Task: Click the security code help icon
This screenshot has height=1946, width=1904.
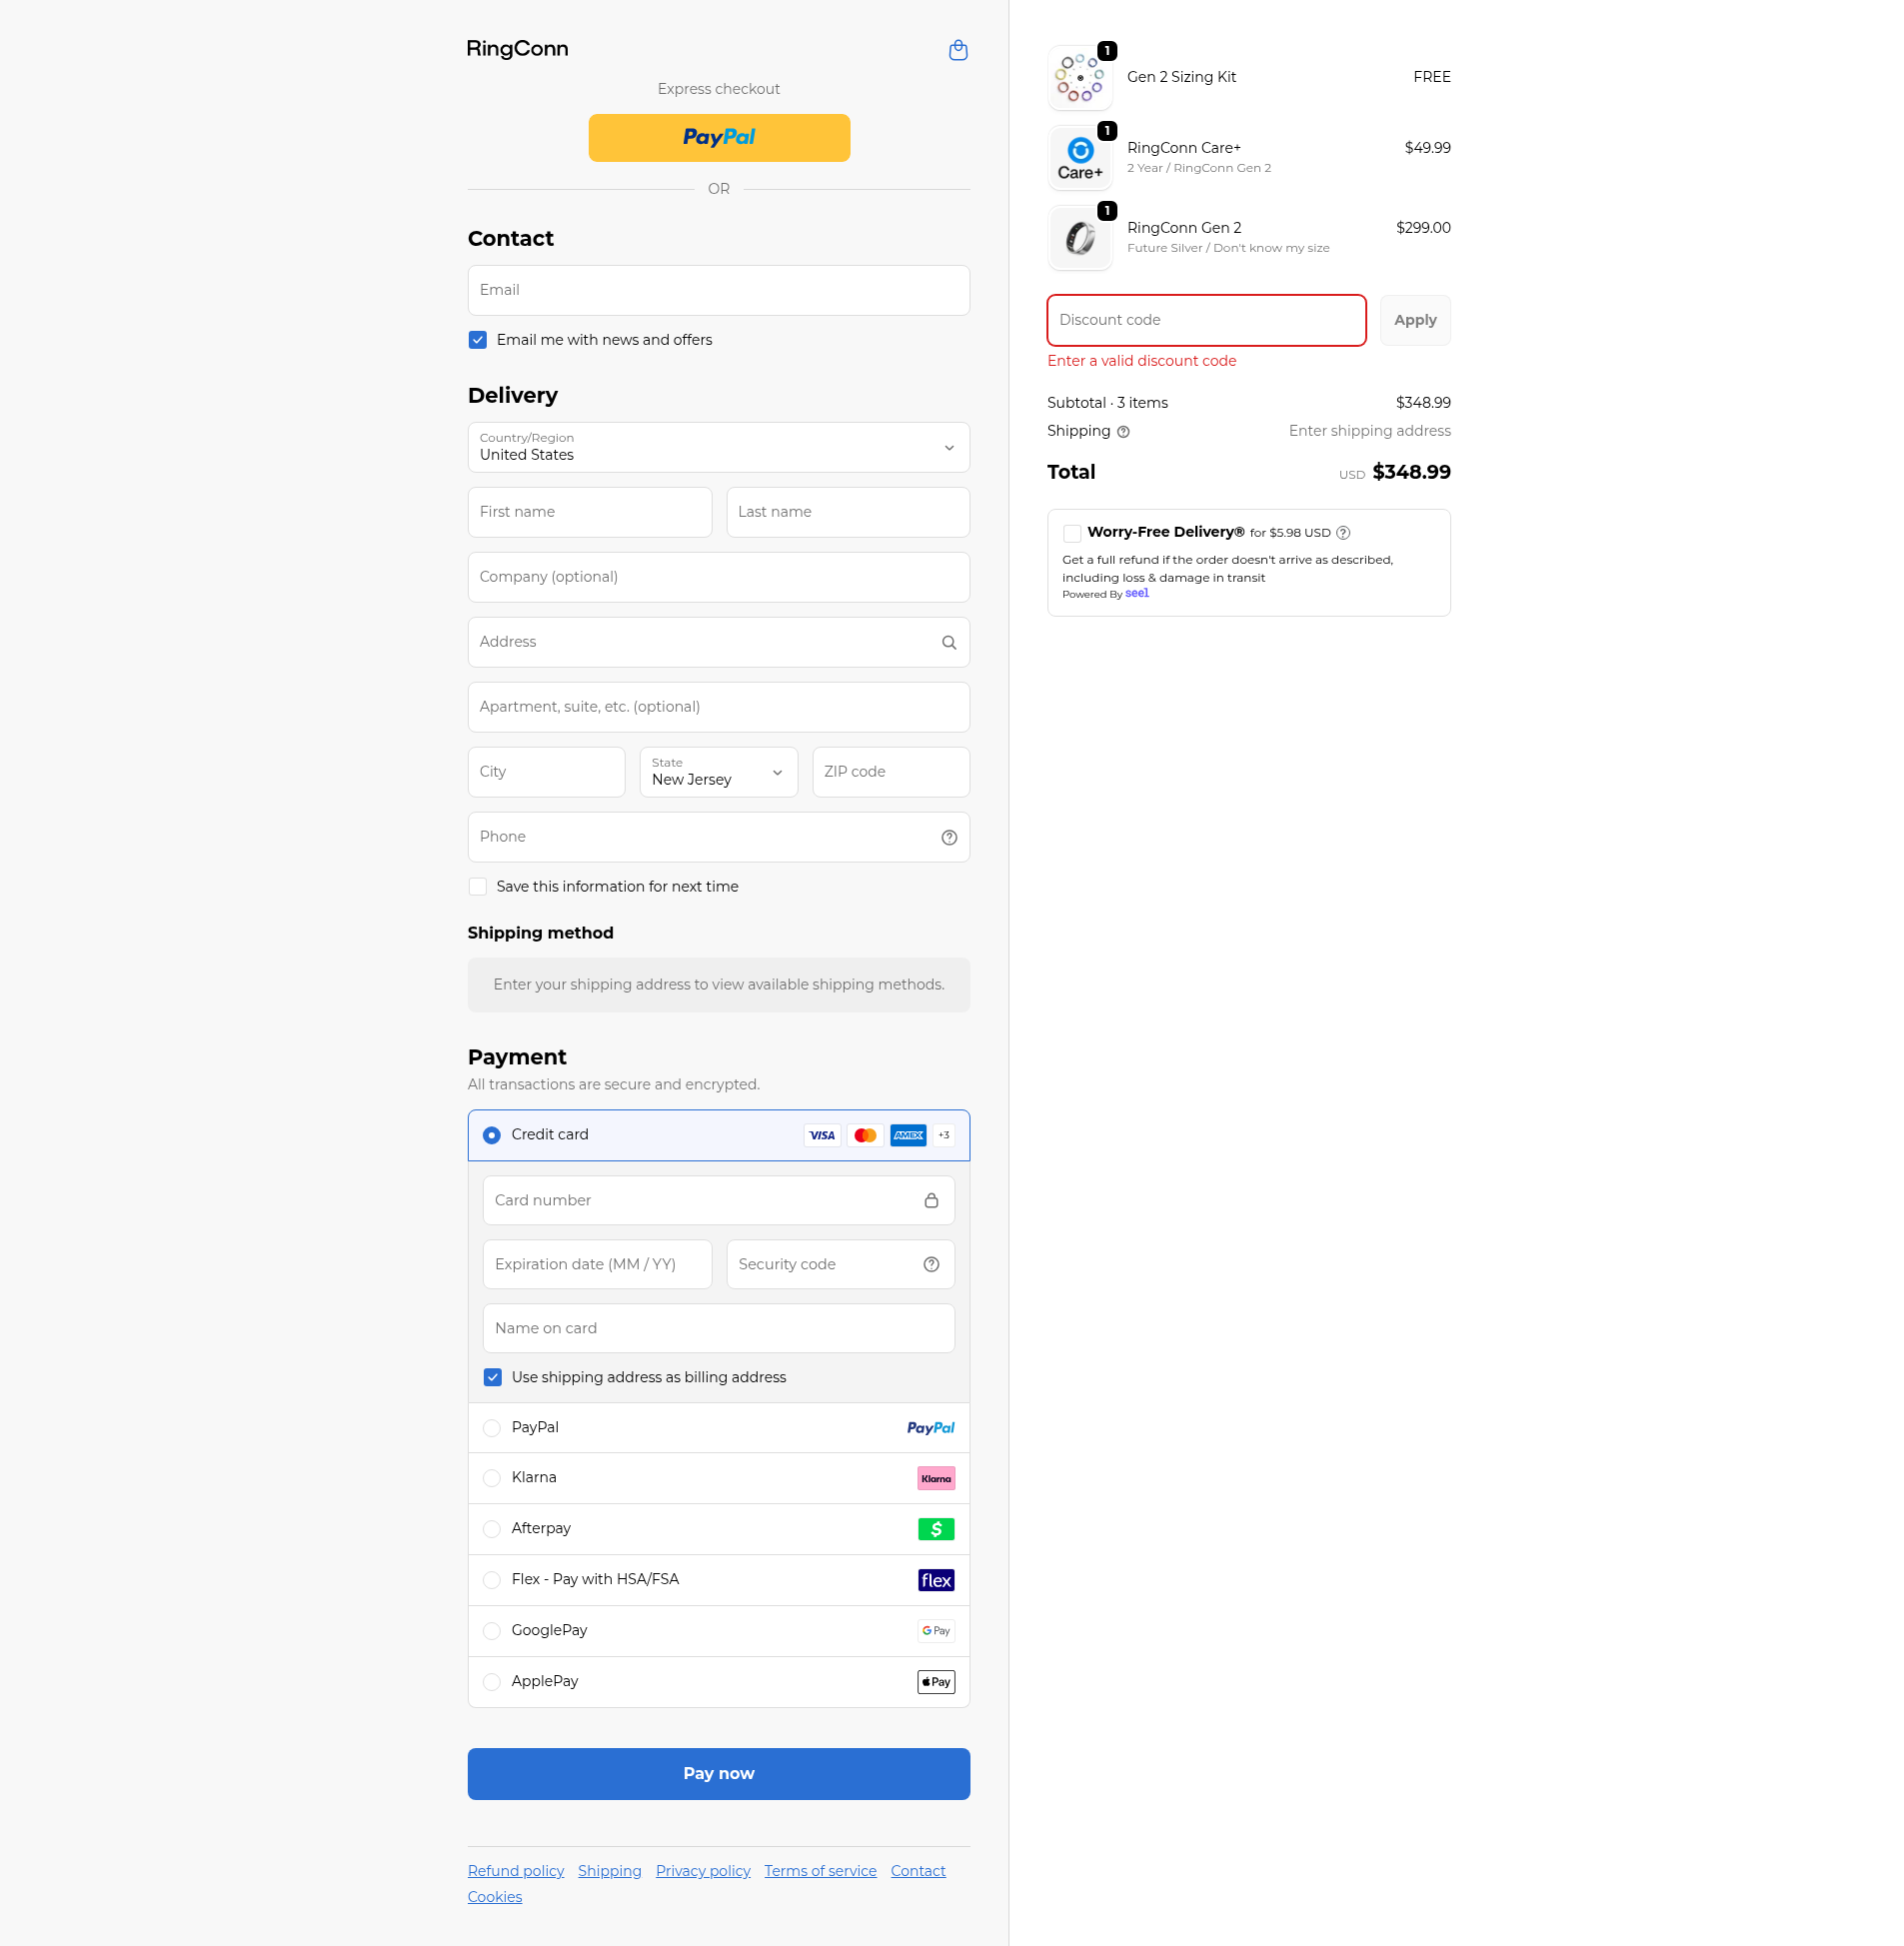Action: pyautogui.click(x=930, y=1265)
